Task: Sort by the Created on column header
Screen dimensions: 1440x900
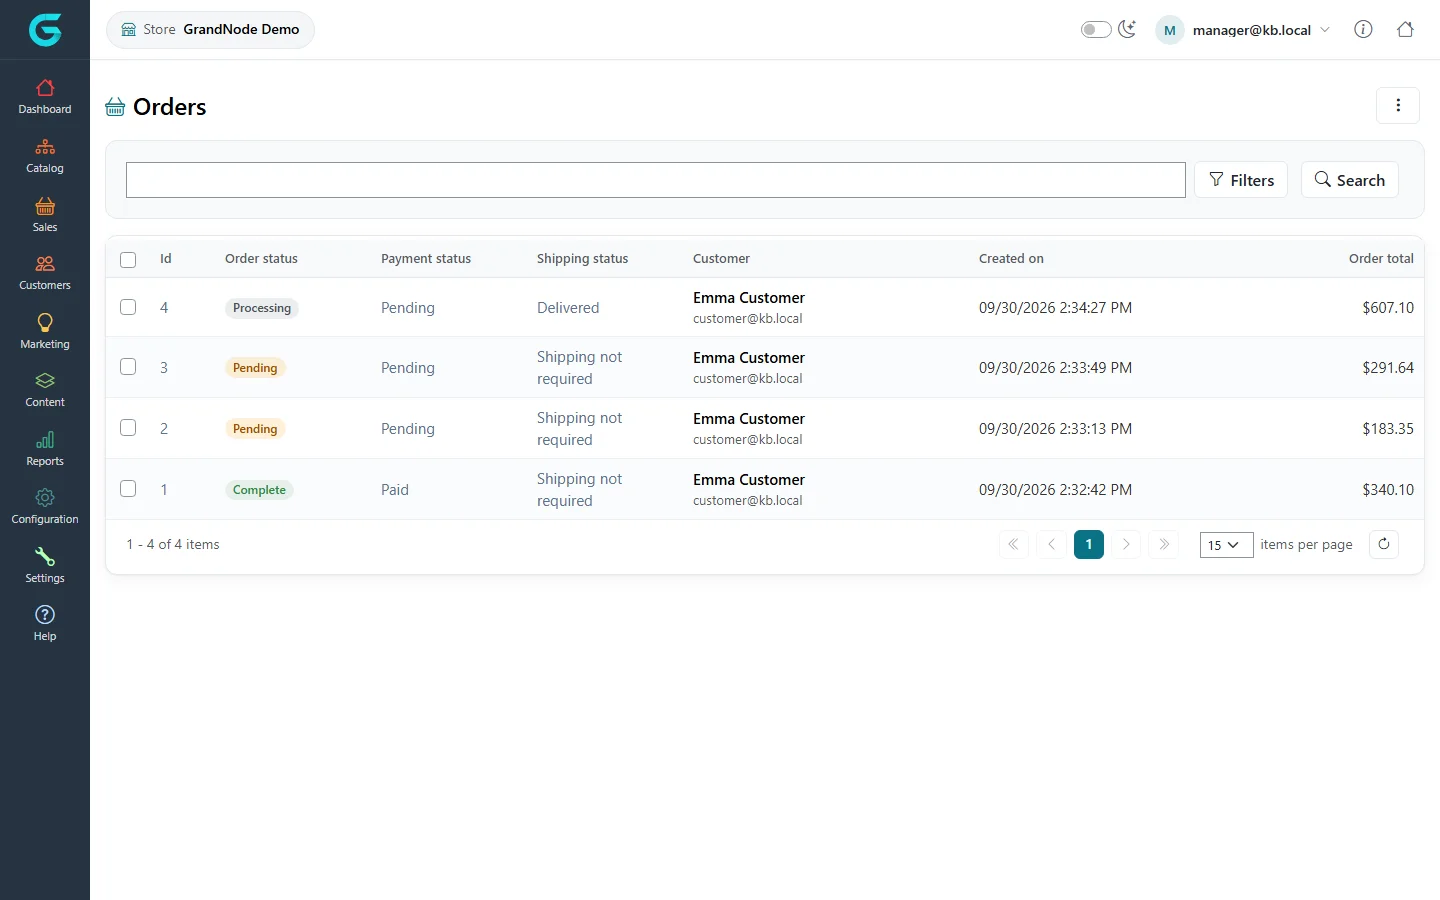Action: point(1011,258)
